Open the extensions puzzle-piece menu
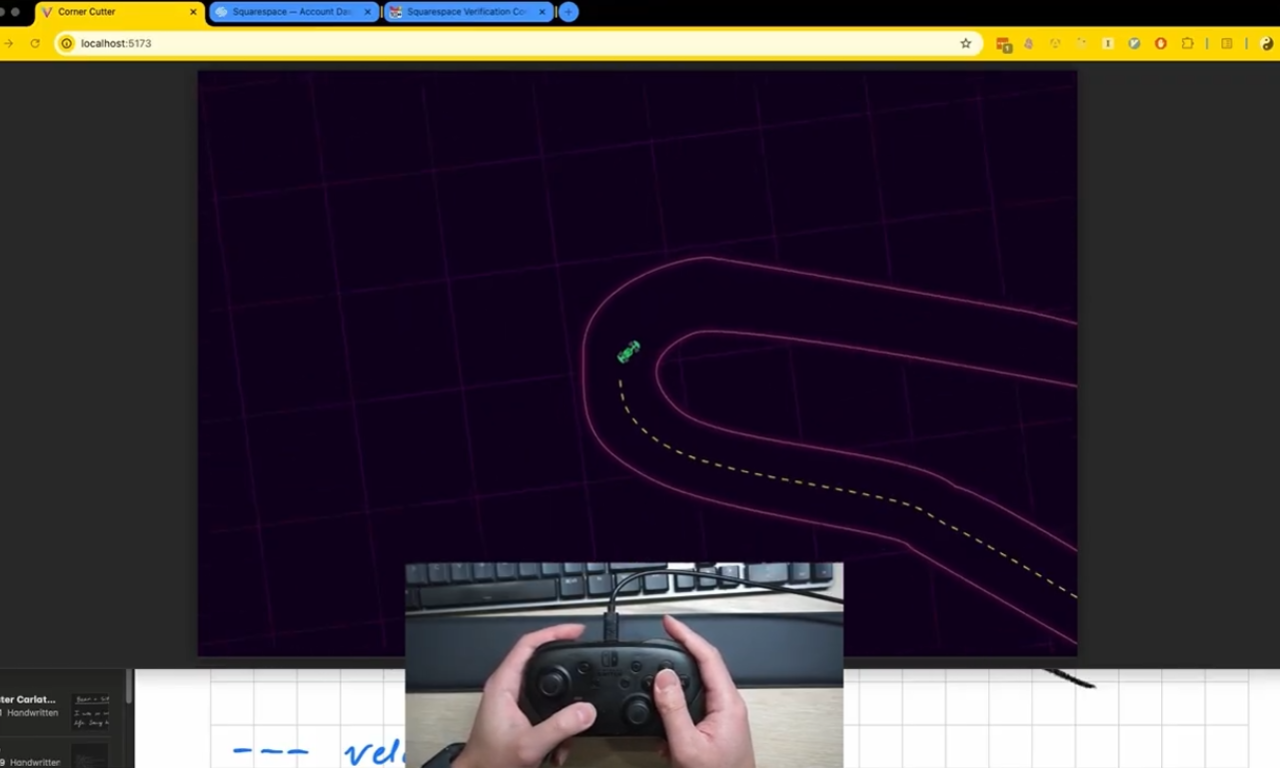This screenshot has width=1280, height=768. (x=1187, y=44)
